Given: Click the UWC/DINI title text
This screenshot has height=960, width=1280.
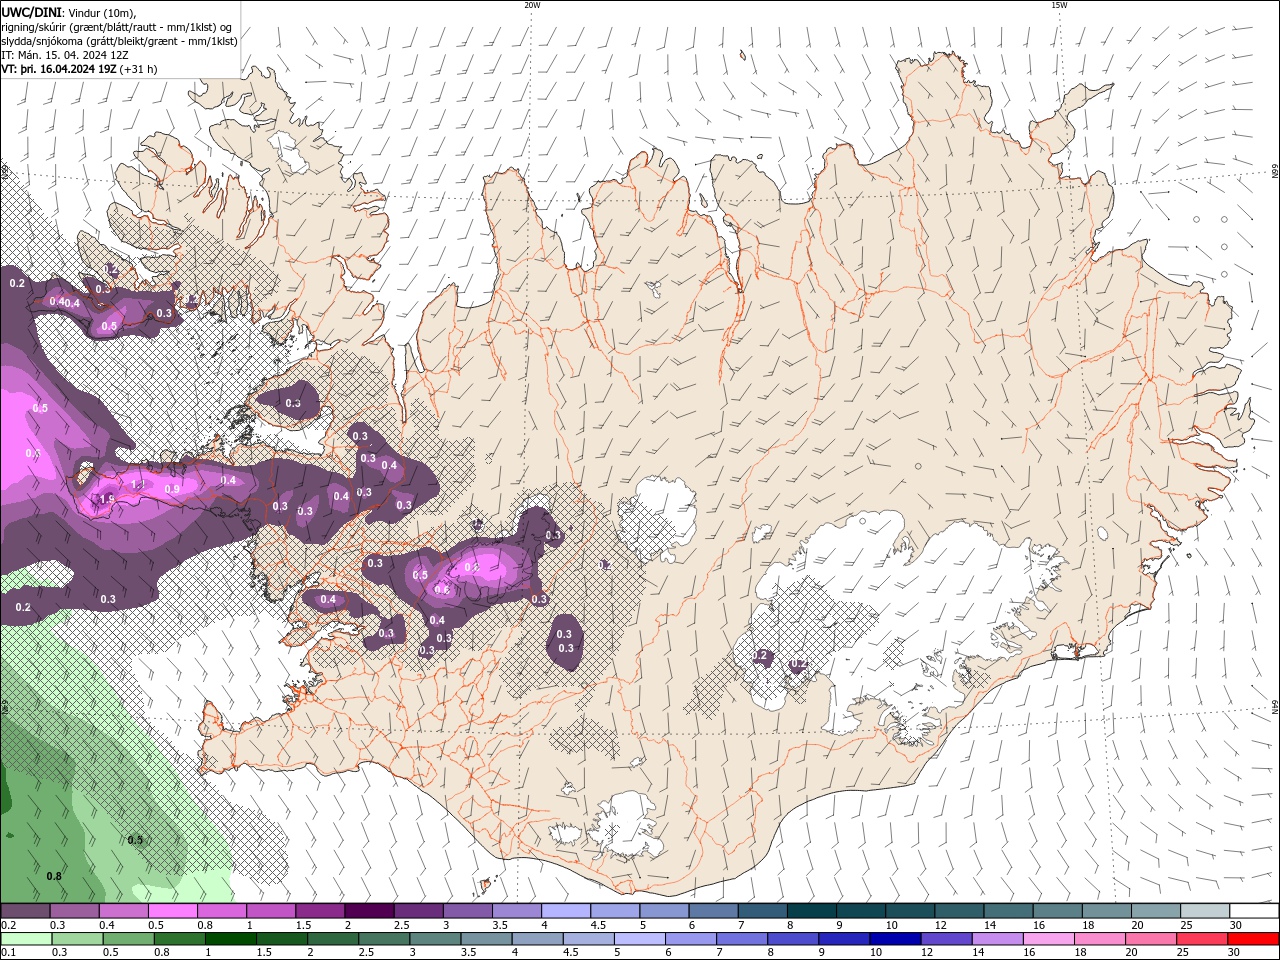Looking at the screenshot, I should [31, 11].
